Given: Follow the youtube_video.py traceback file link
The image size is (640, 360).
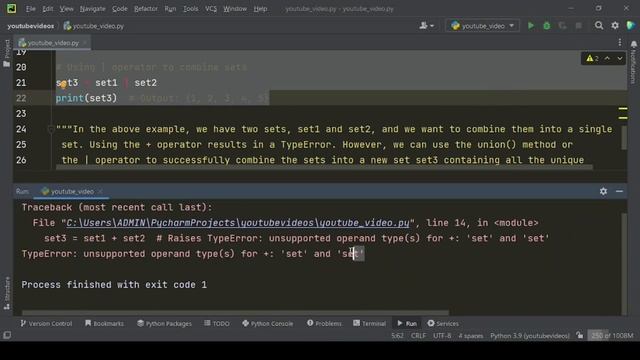Looking at the screenshot, I should click(x=238, y=223).
